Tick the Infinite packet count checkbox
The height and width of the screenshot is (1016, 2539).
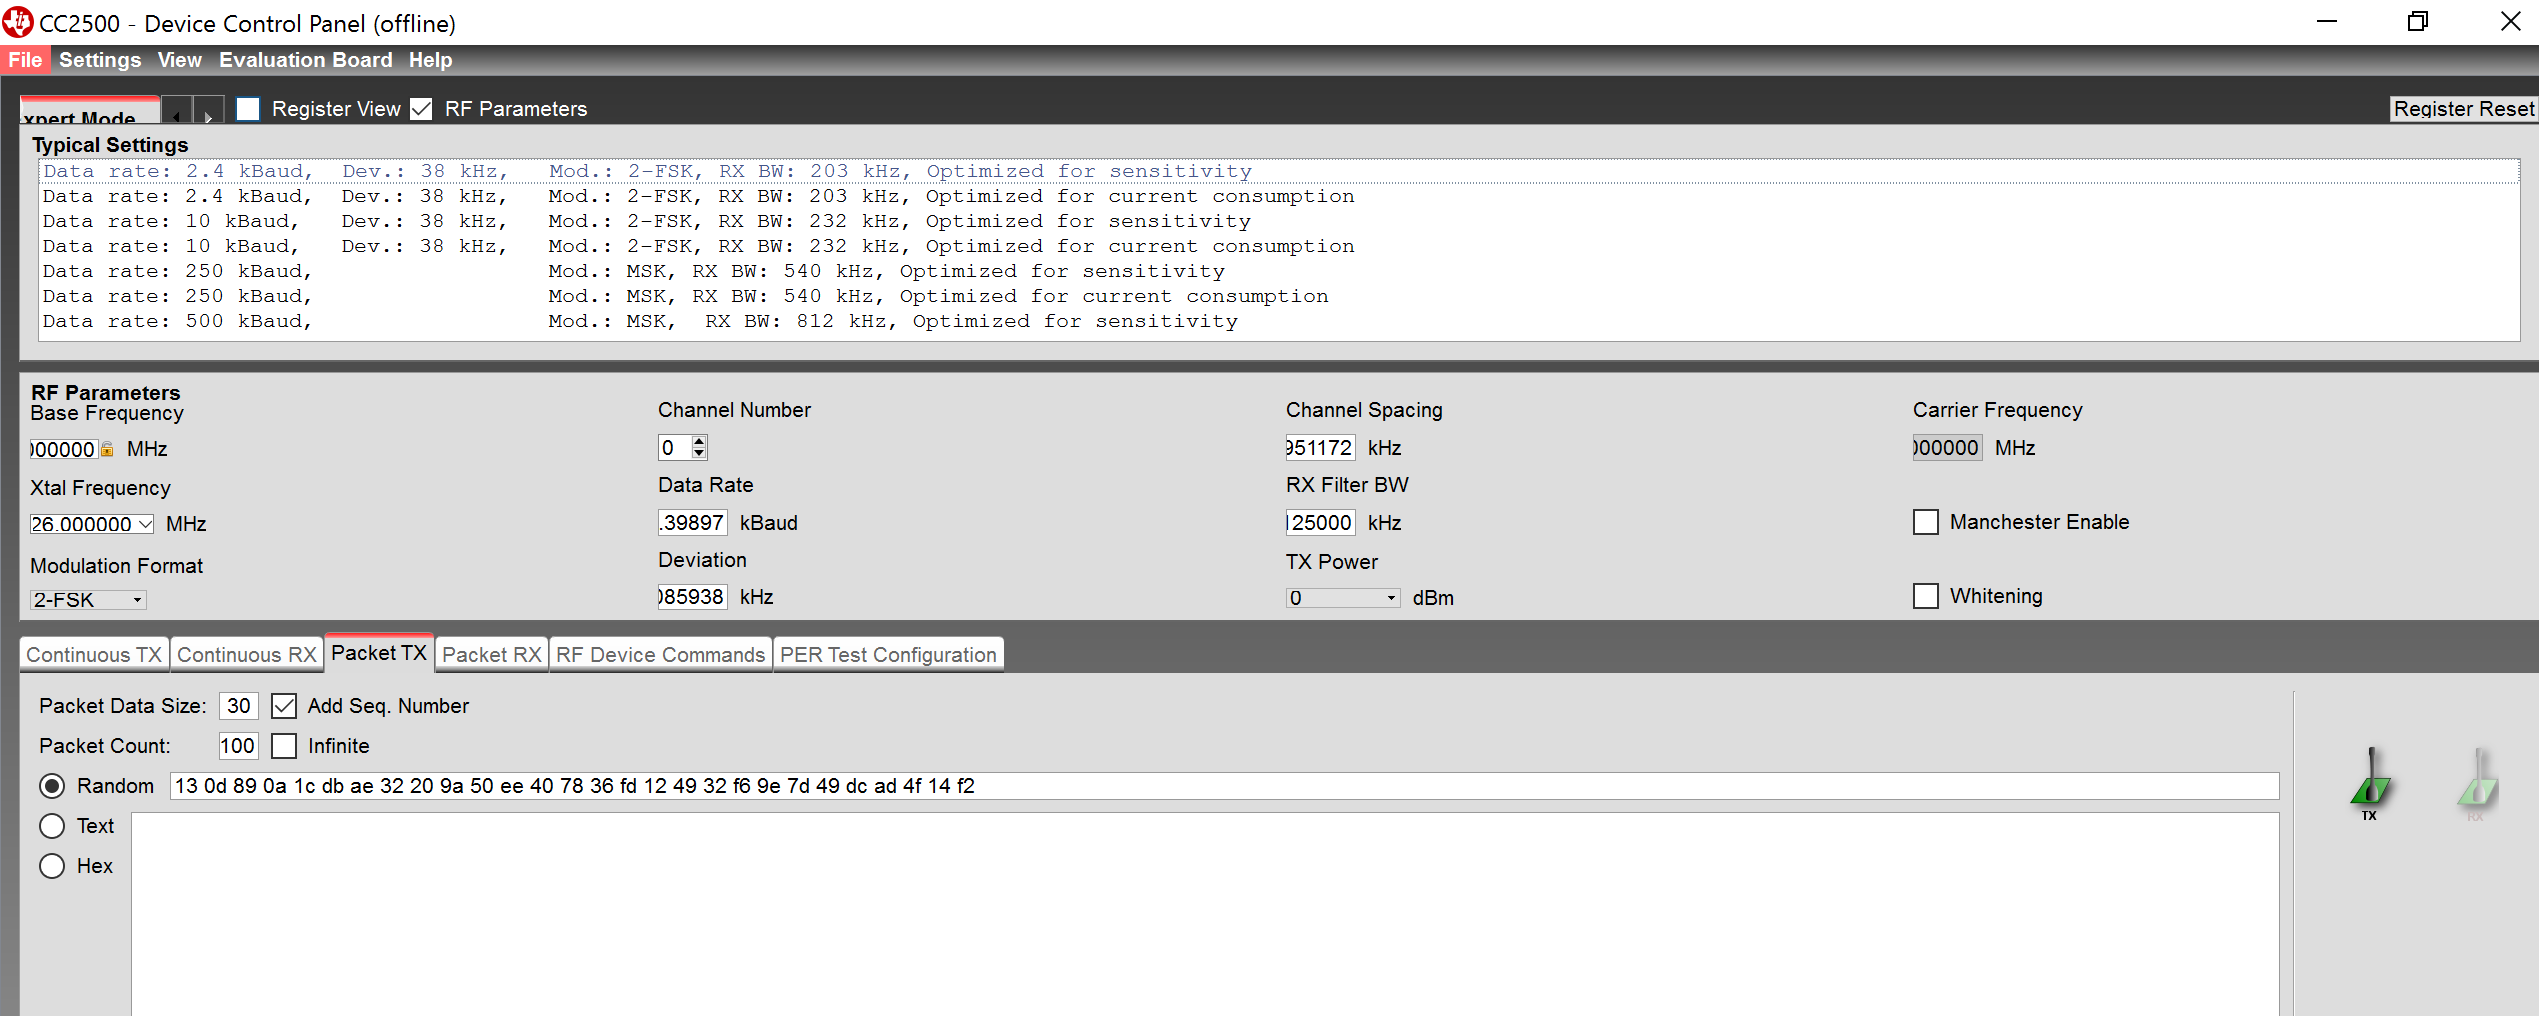coord(284,746)
